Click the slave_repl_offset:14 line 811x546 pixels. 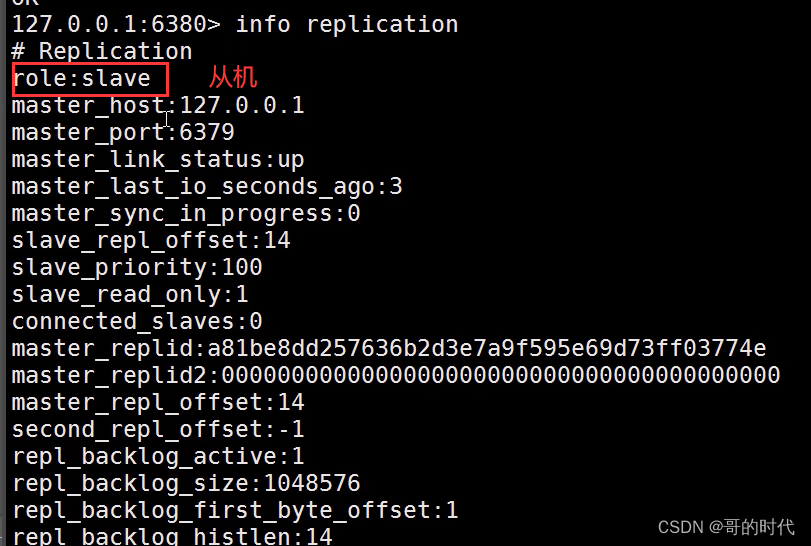click(151, 240)
